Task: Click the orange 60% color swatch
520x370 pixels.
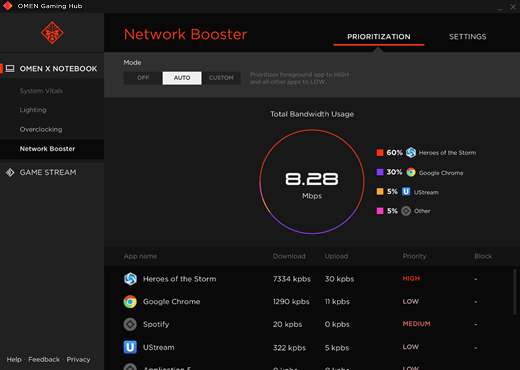Action: click(x=380, y=153)
